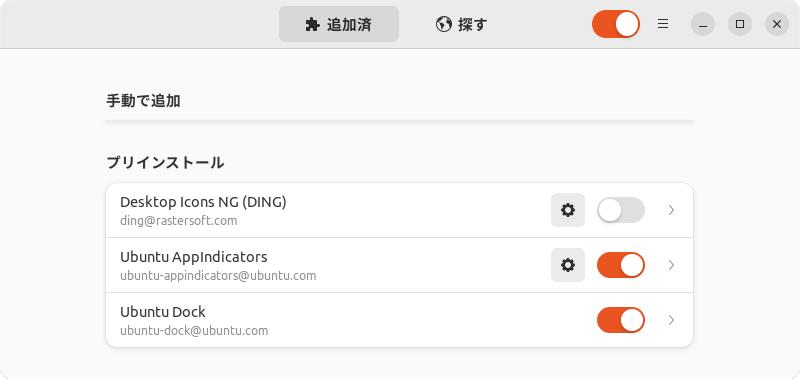Click the puzzle piece icon on 追加済 tab
Image resolution: width=800 pixels, height=379 pixels.
tap(312, 24)
